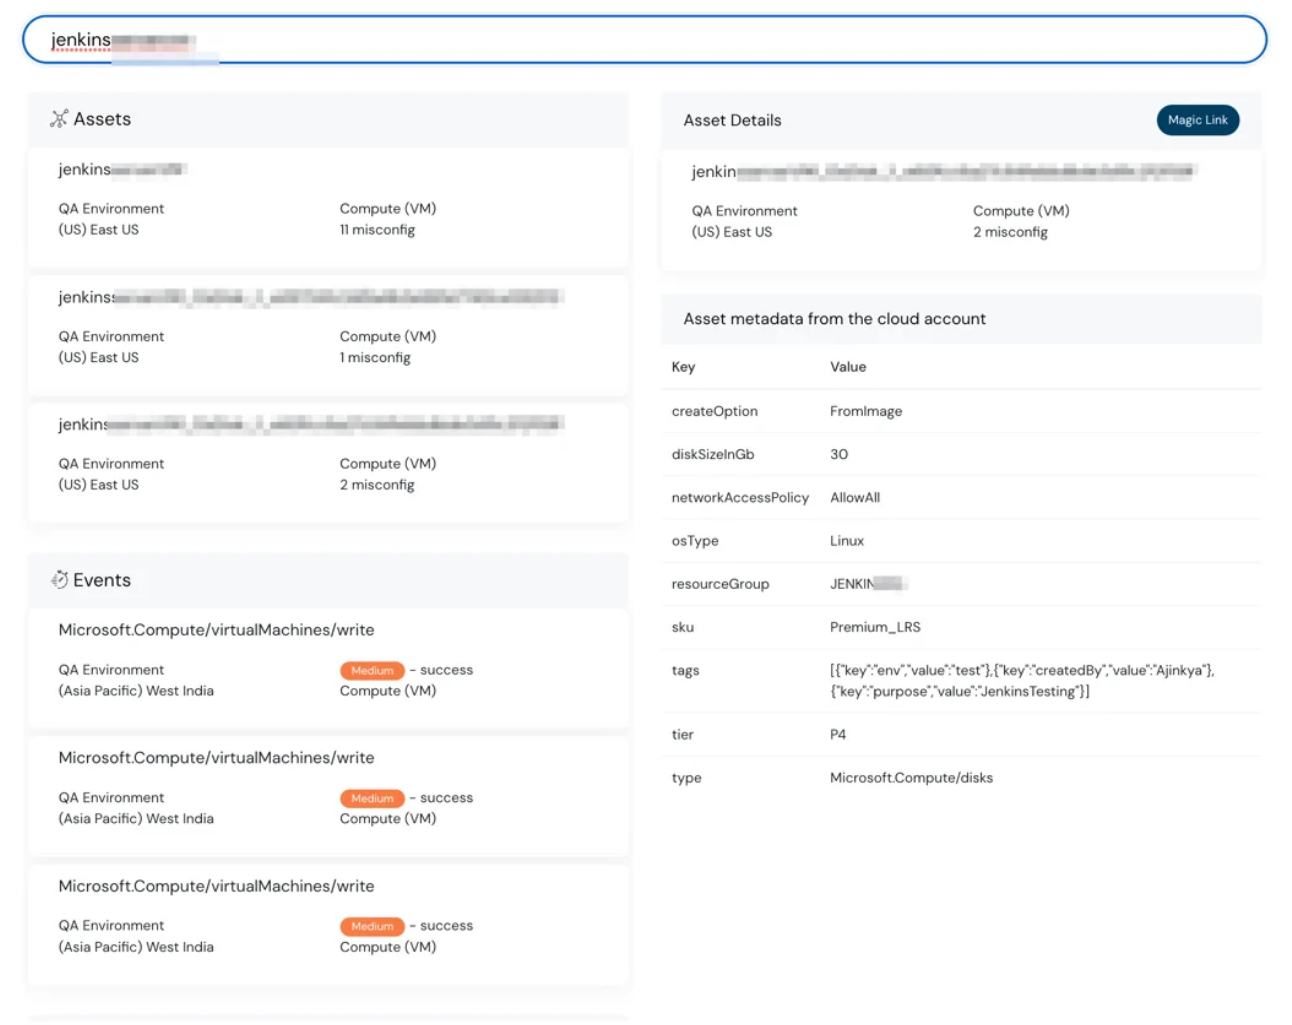Click the Medium severity badge on first event
Image resolution: width=1292 pixels, height=1025 pixels.
pos(371,670)
